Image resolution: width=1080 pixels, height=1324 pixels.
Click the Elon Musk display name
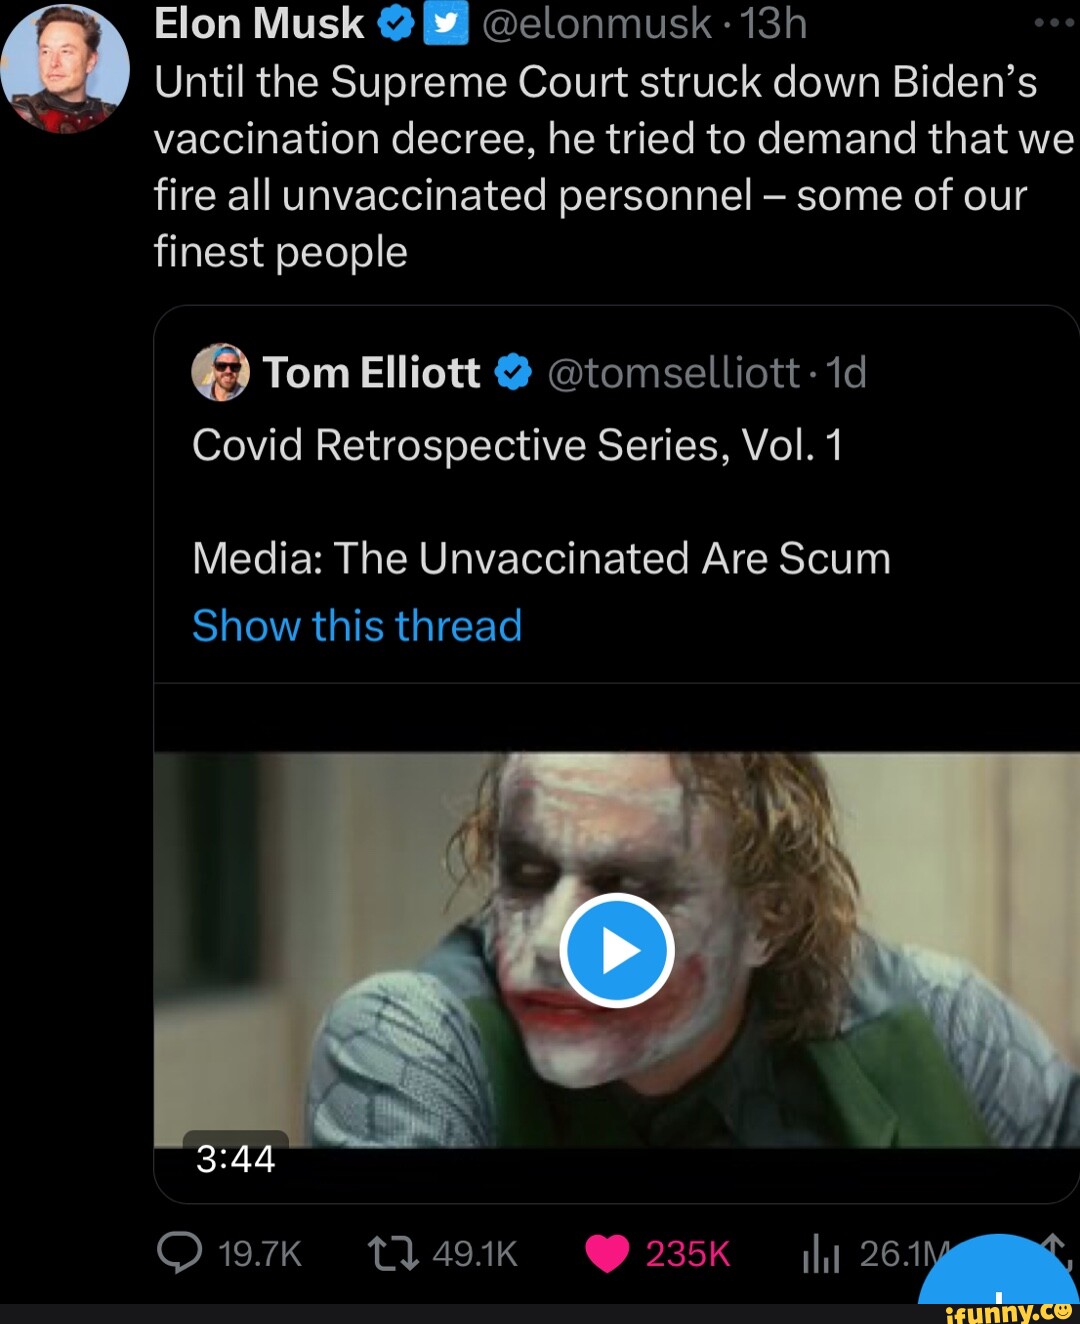pyautogui.click(x=259, y=24)
